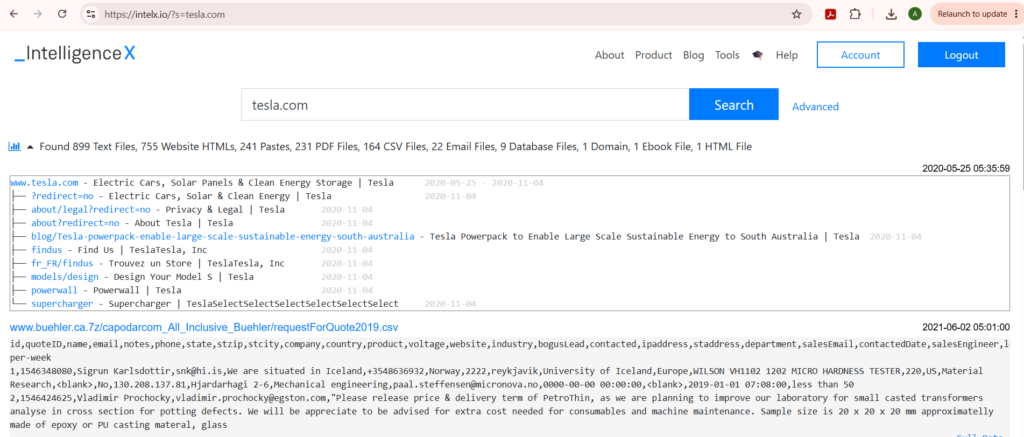
Task: Bookmark this page with the star icon
Action: tap(796, 14)
